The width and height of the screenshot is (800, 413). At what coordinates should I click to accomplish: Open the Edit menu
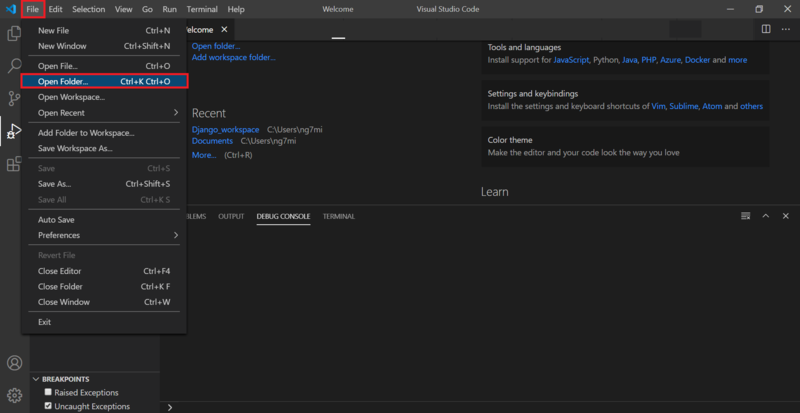[56, 9]
